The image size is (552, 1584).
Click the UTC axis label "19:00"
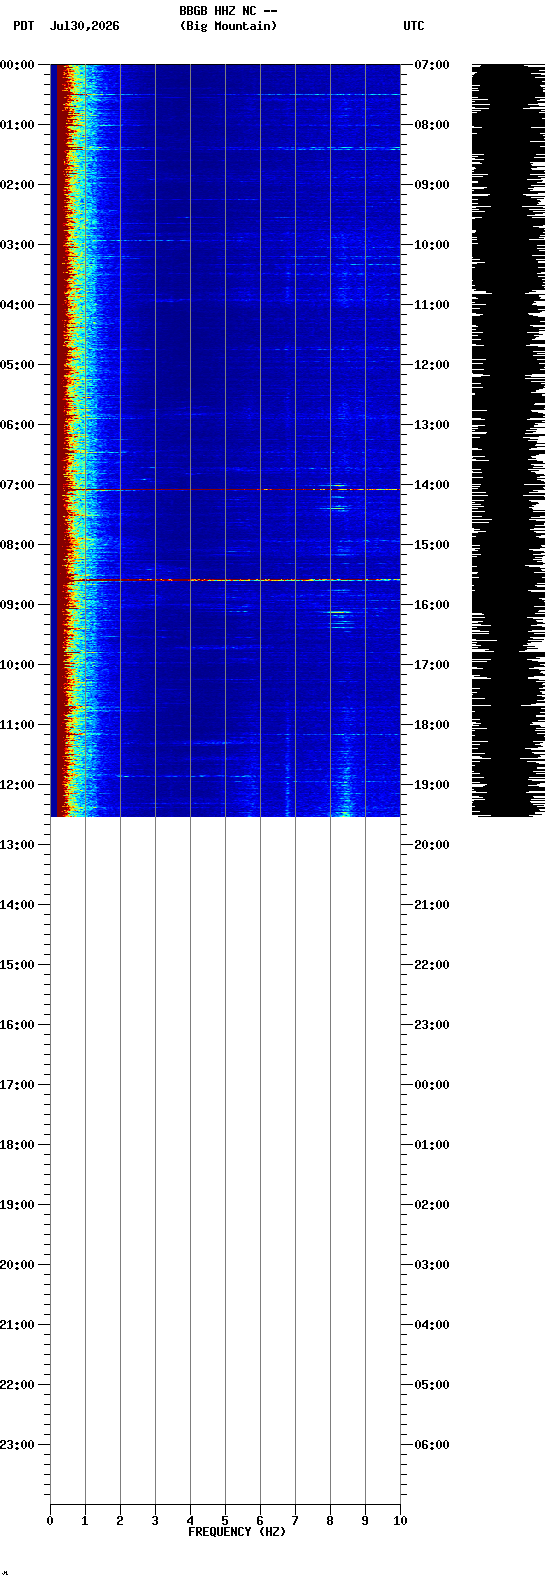431,785
